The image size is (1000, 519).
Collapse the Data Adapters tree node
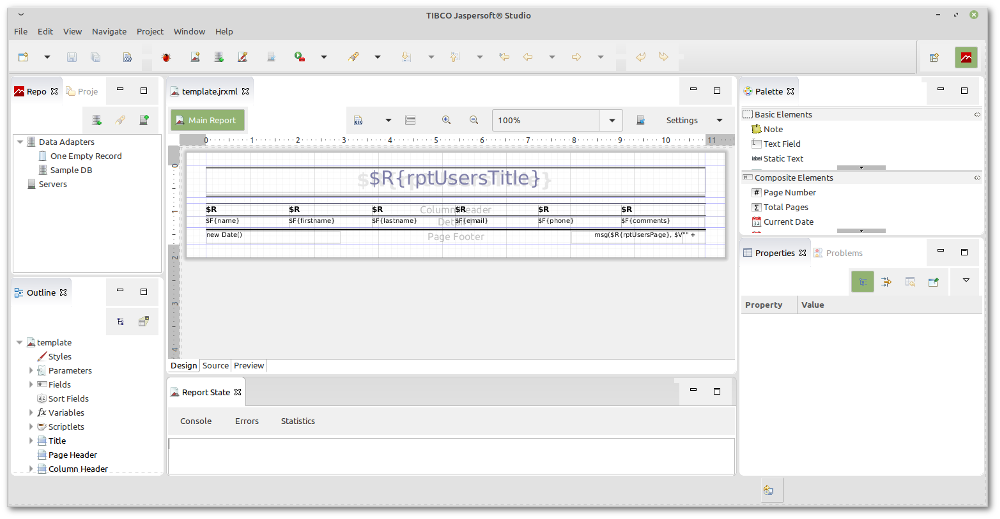tap(20, 142)
